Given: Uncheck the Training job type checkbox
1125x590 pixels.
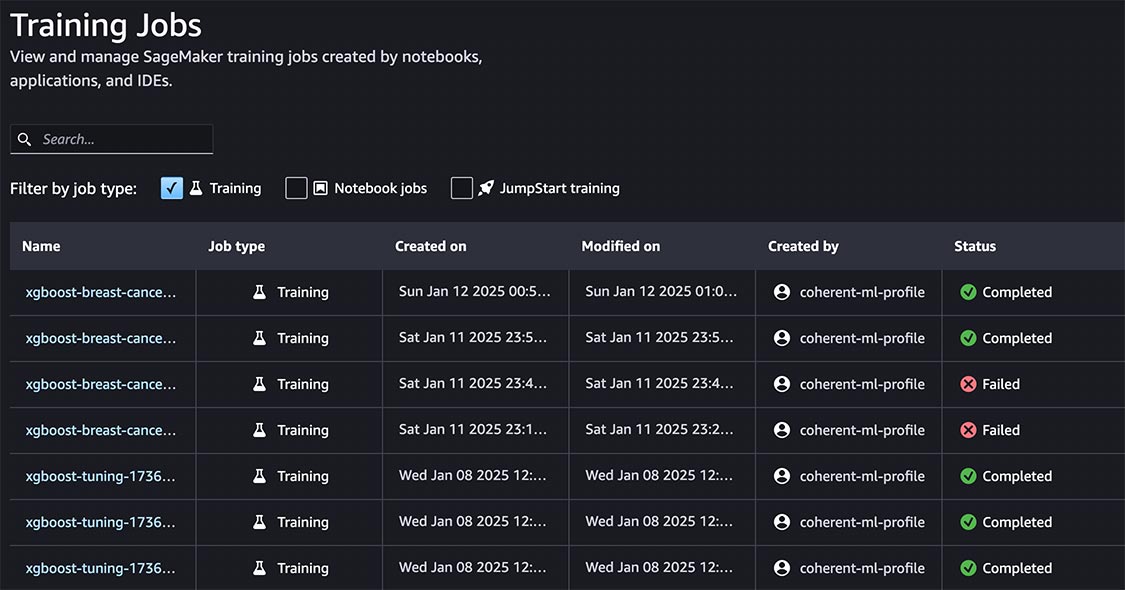Looking at the screenshot, I should click(171, 188).
